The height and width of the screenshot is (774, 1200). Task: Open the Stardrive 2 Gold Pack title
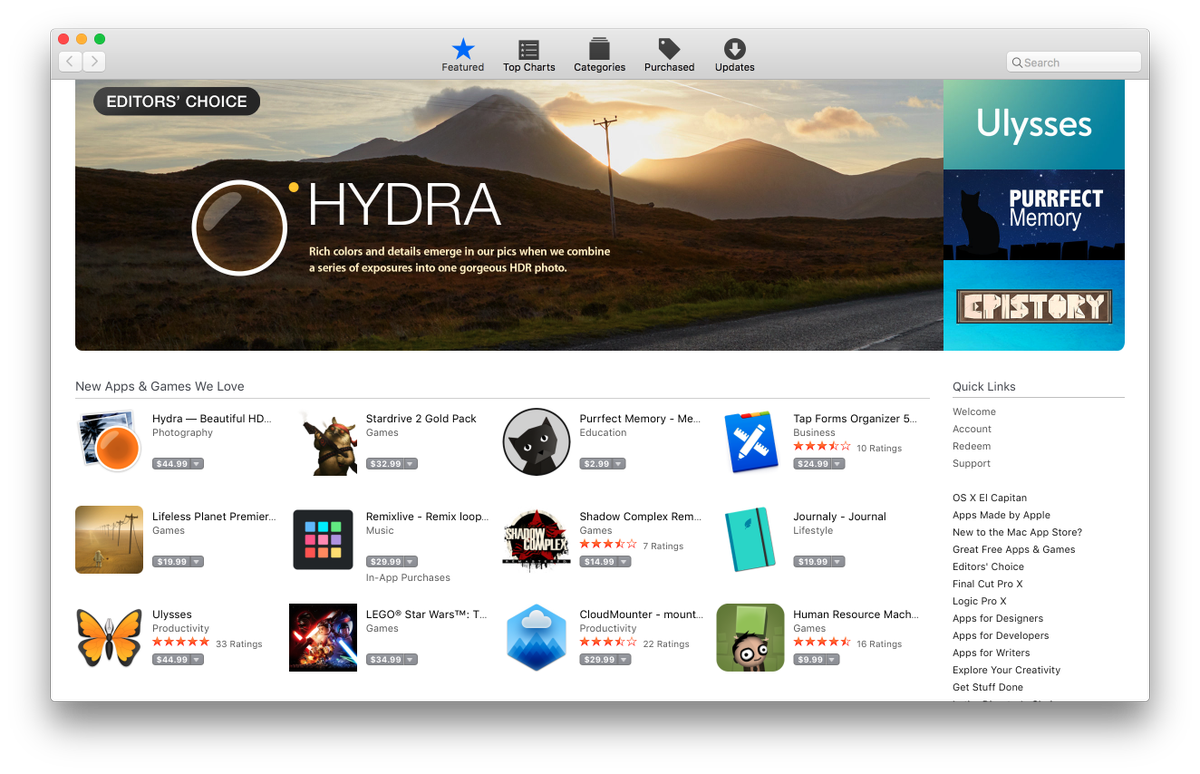pos(421,419)
